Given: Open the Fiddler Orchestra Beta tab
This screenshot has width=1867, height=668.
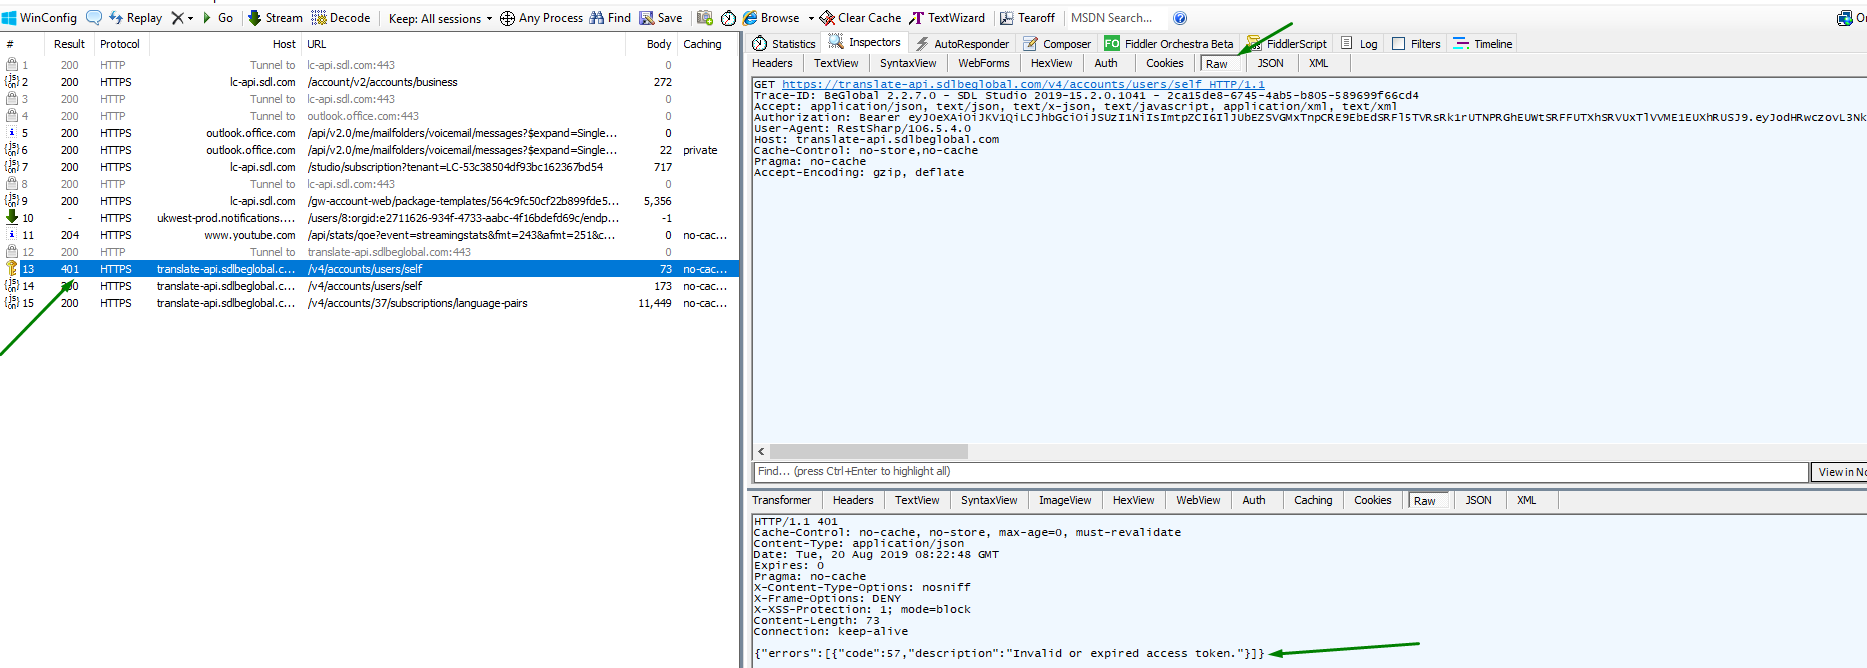Looking at the screenshot, I should tap(1169, 44).
